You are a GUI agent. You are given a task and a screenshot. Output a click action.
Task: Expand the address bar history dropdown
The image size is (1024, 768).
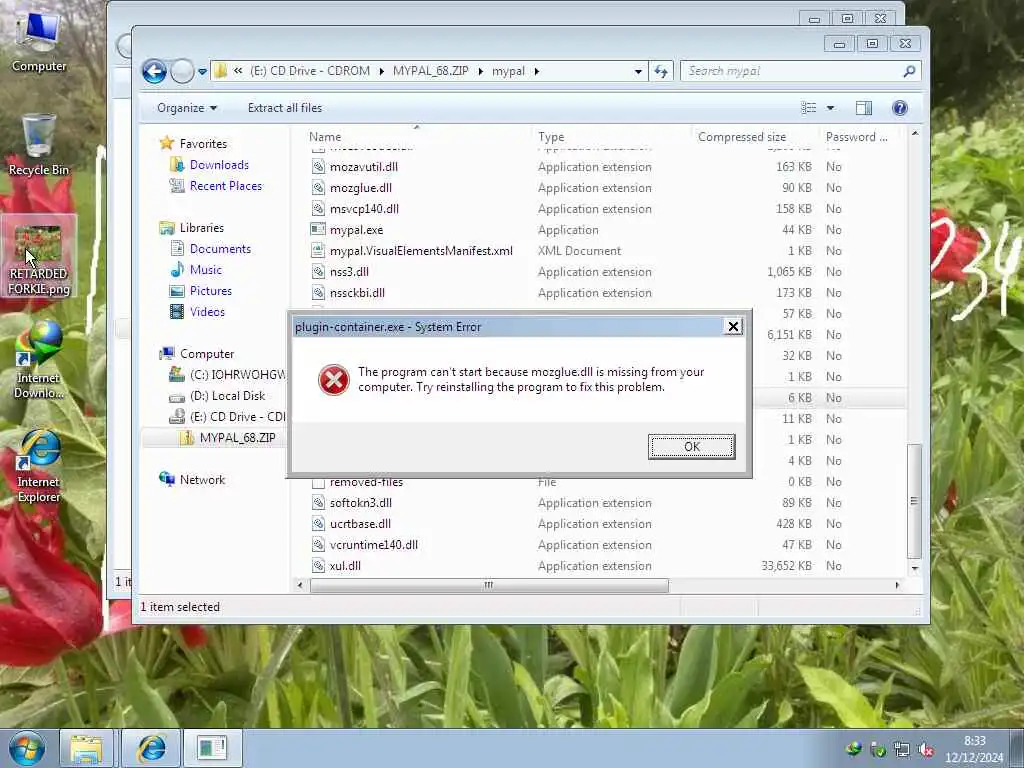point(638,71)
